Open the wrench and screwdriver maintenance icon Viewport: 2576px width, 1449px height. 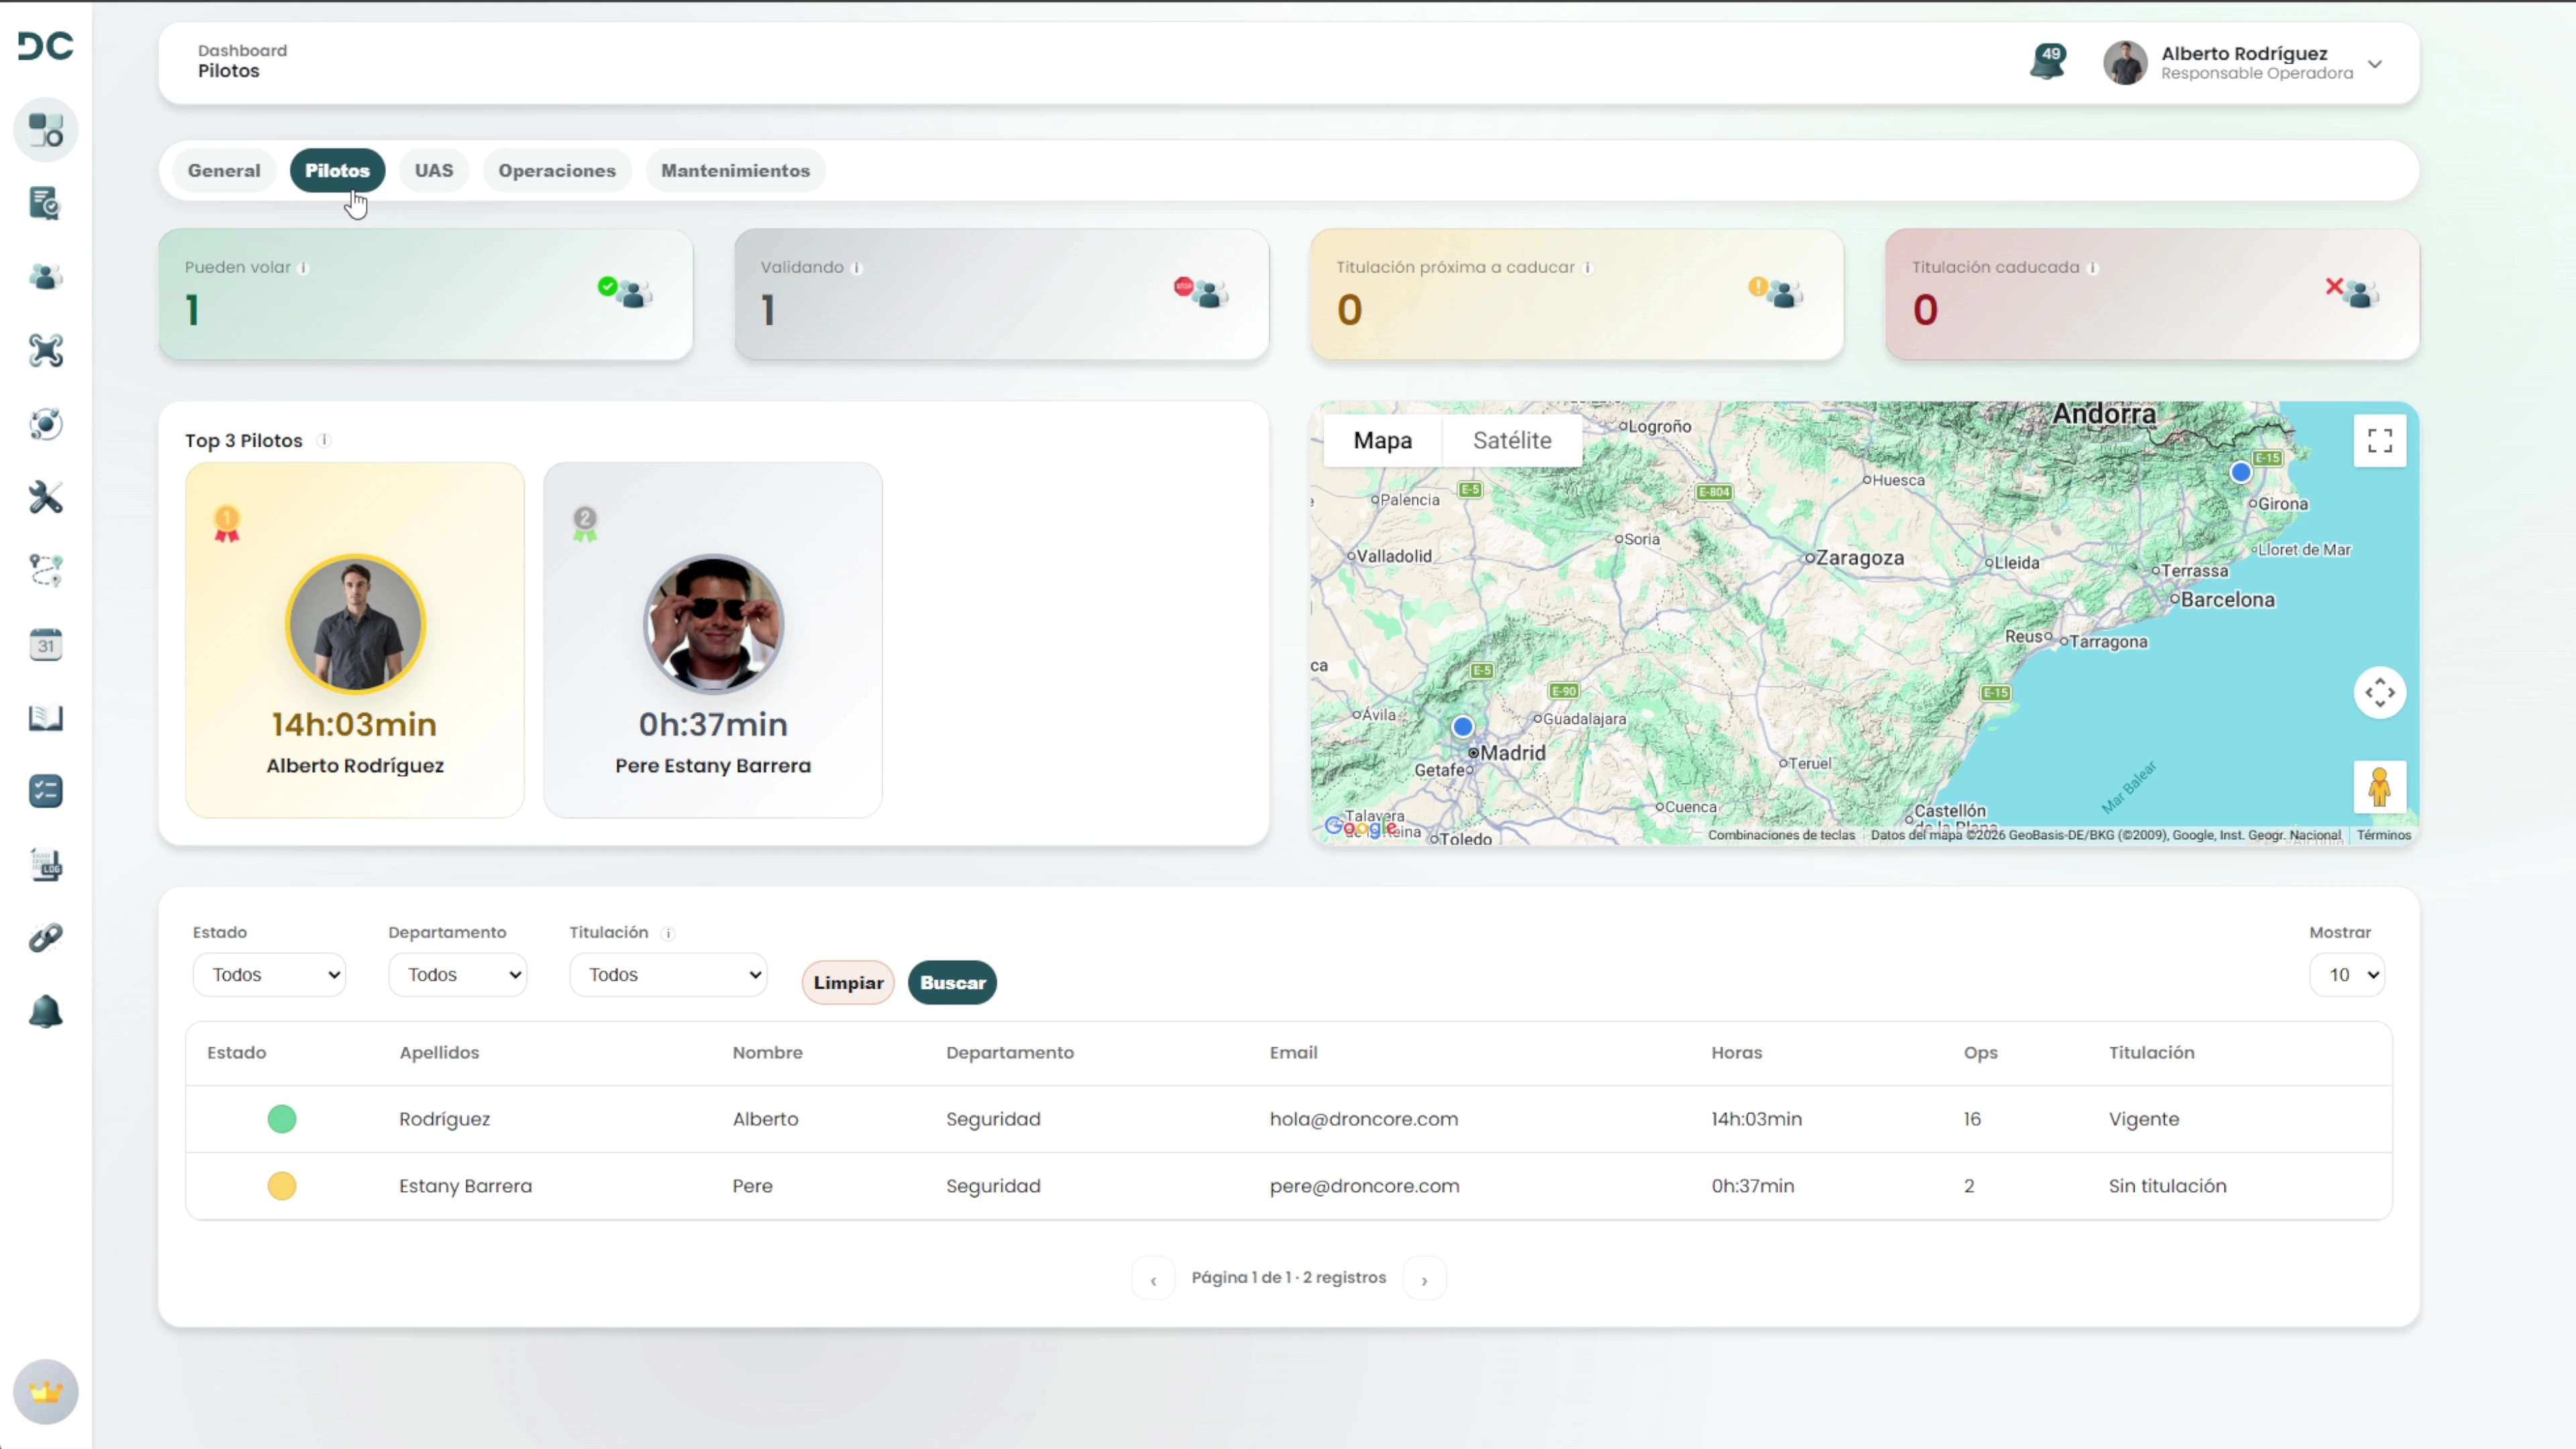click(x=46, y=497)
